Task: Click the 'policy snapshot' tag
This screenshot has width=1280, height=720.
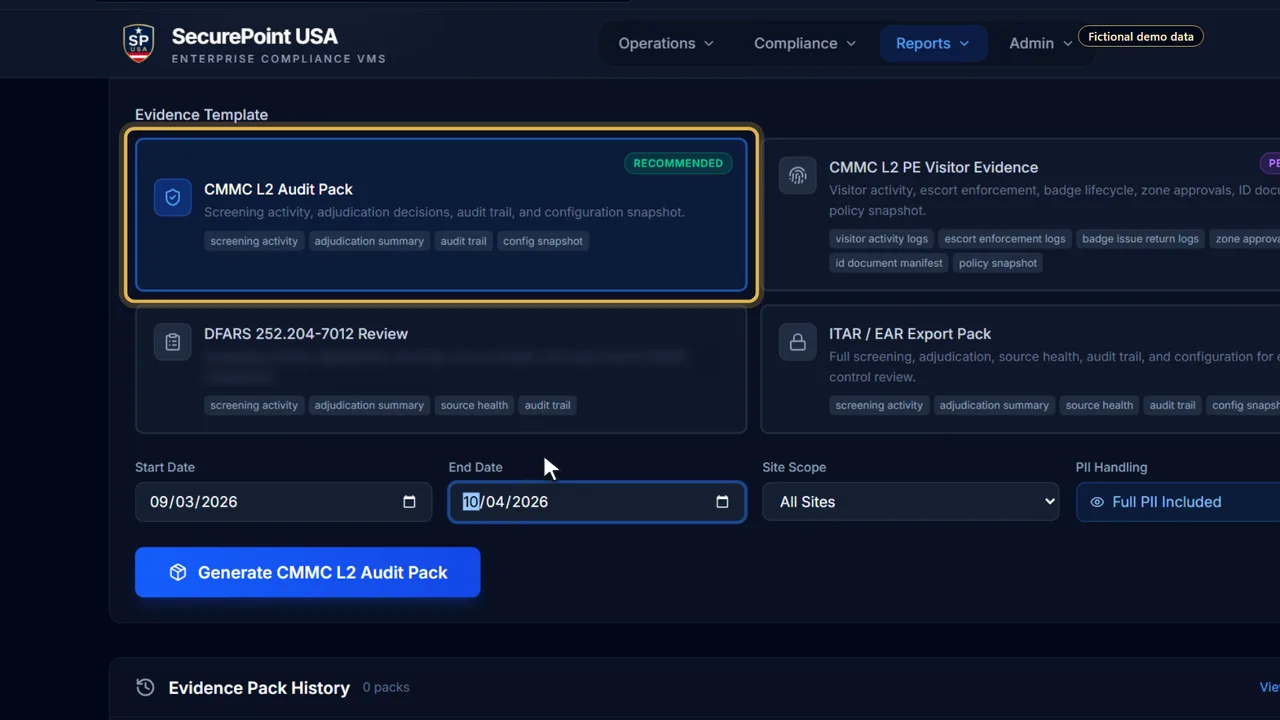Action: (x=998, y=263)
